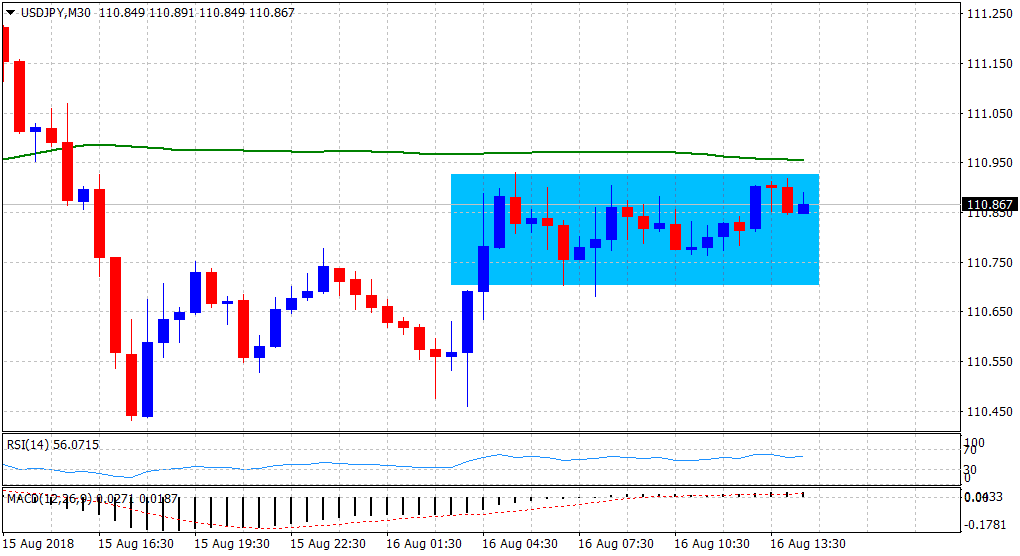Click the current price label 110.867
1020x556 pixels.
988,205
